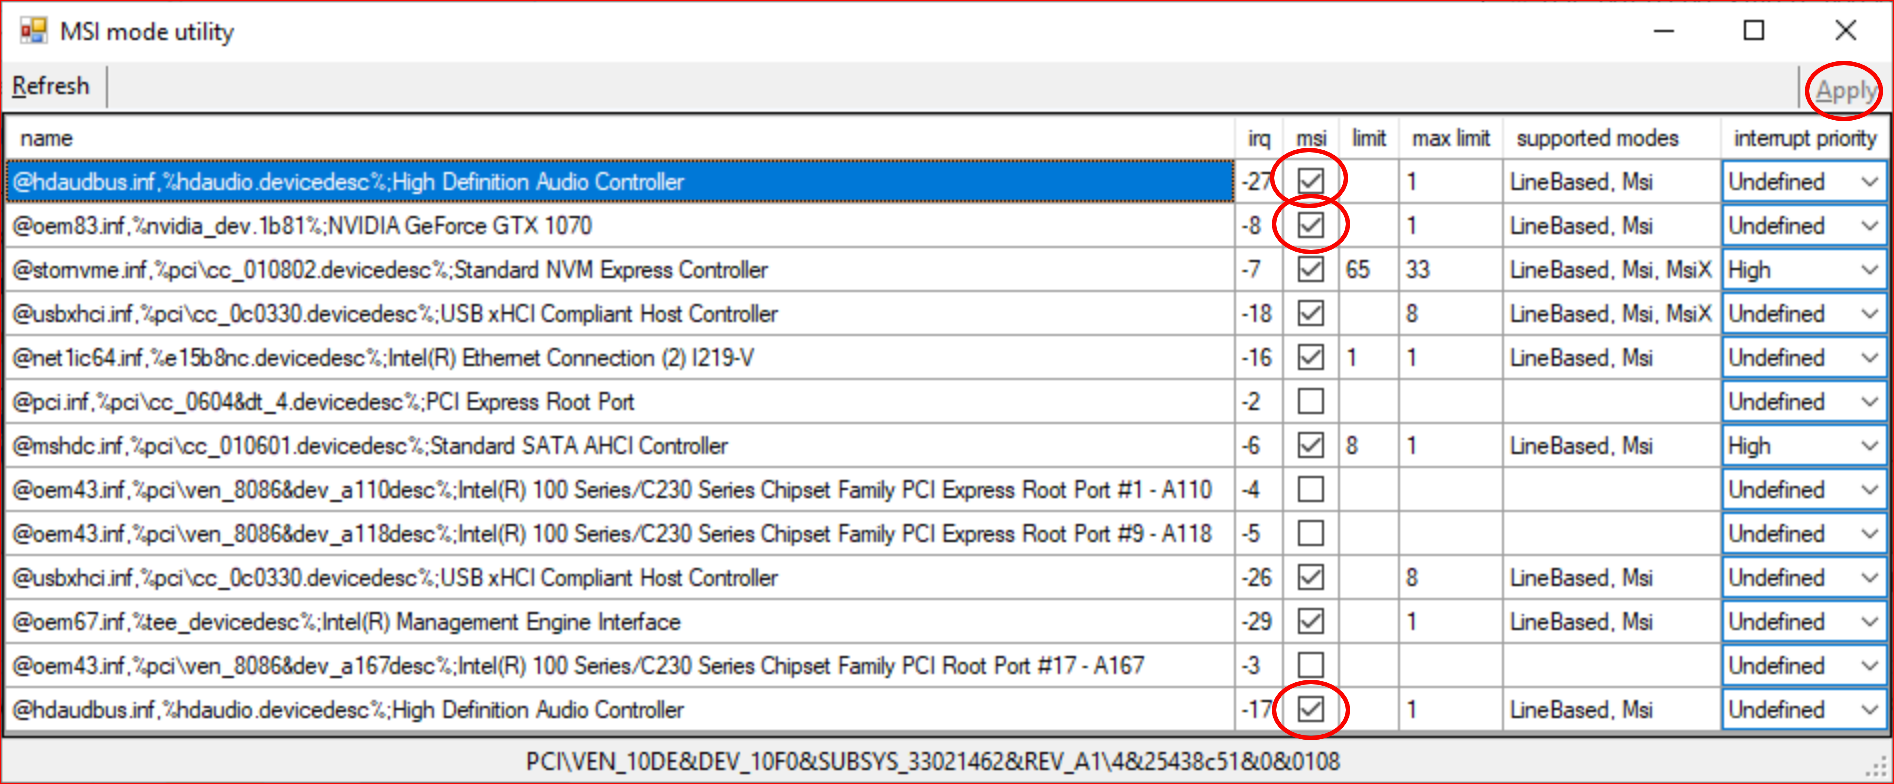Open interrupt priority dropdown for Management Engine Interface
This screenshot has width=1894, height=784.
[x=1804, y=622]
